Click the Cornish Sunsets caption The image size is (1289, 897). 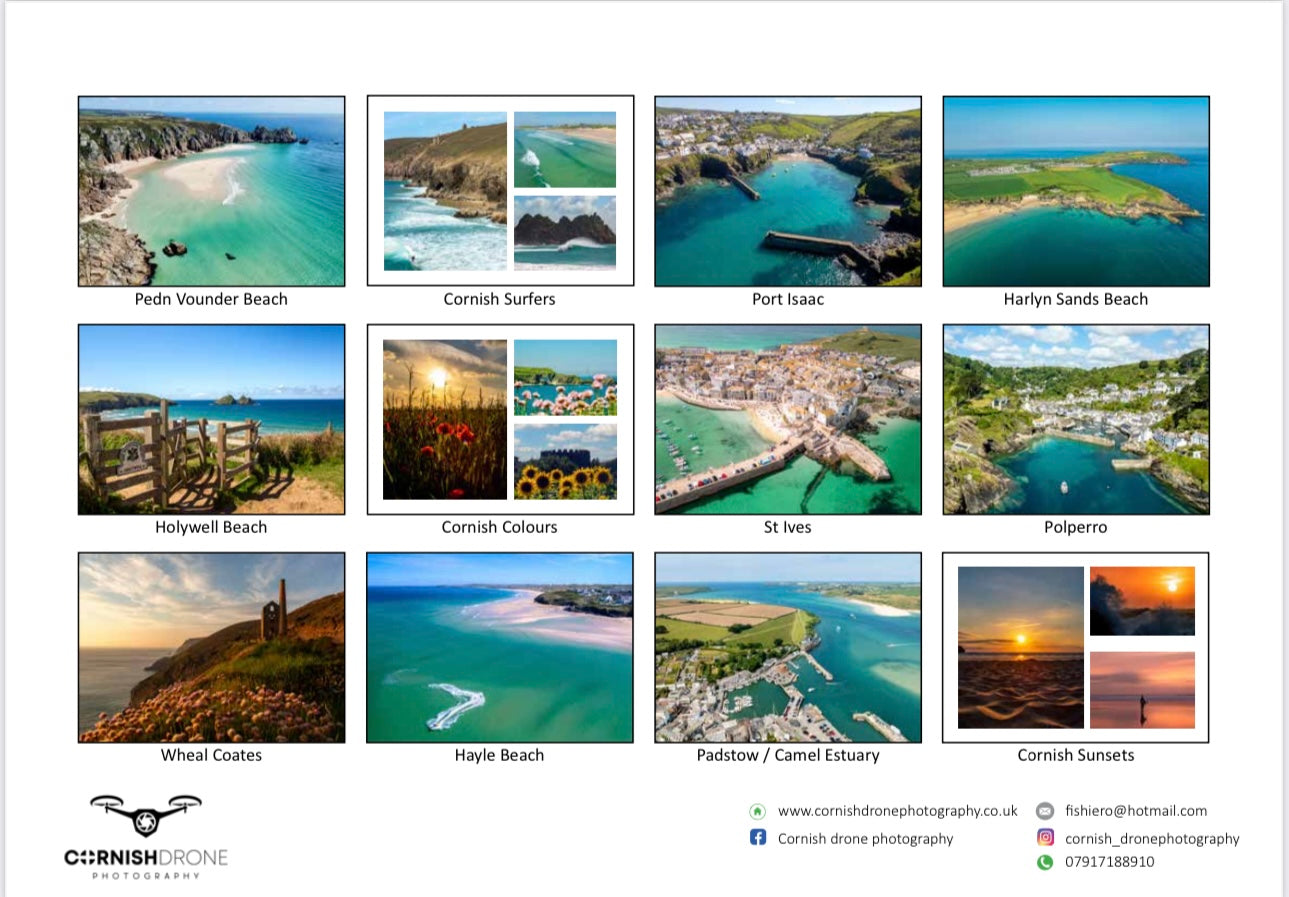(1076, 755)
